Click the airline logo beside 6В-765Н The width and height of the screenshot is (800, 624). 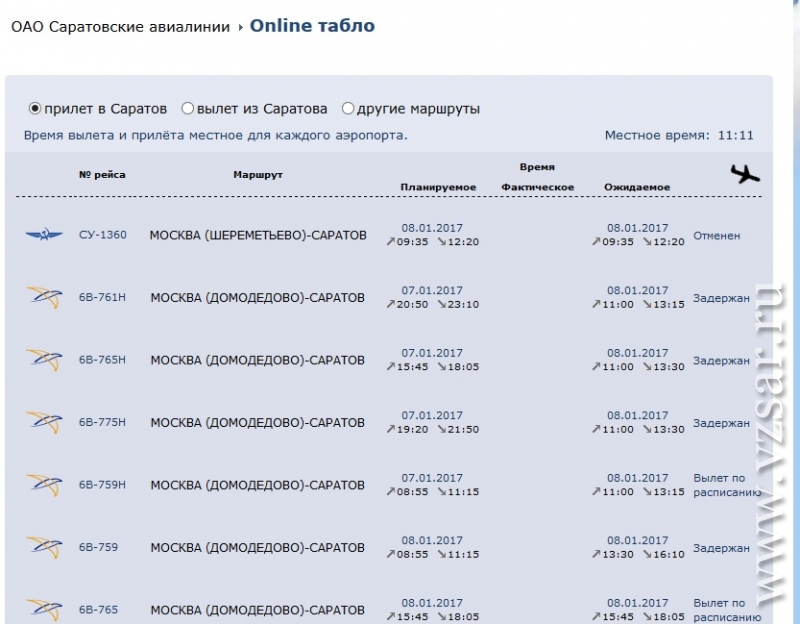tap(44, 360)
